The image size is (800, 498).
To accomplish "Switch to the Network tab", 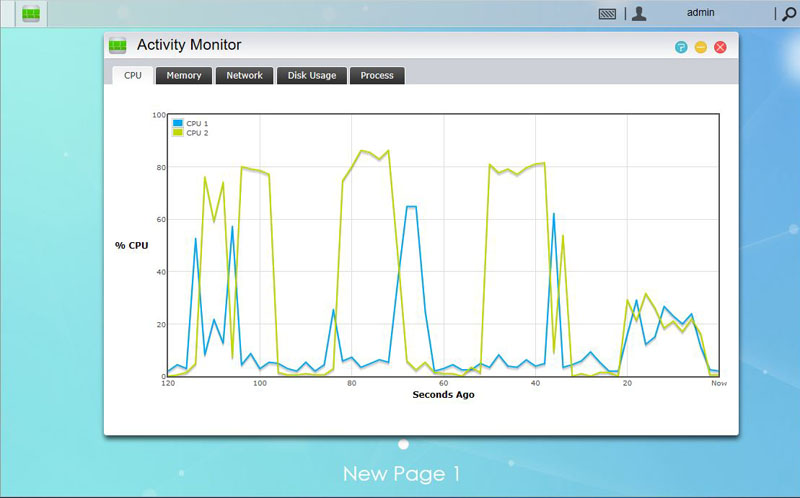I will [244, 76].
